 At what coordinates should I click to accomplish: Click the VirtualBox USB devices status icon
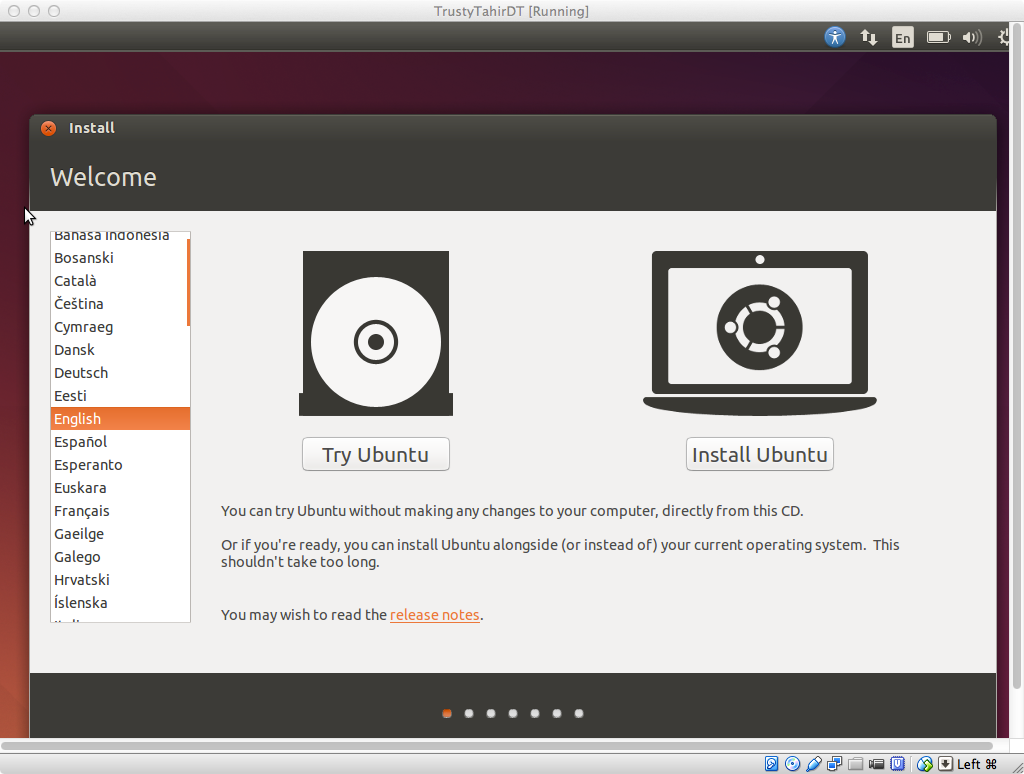click(x=814, y=764)
